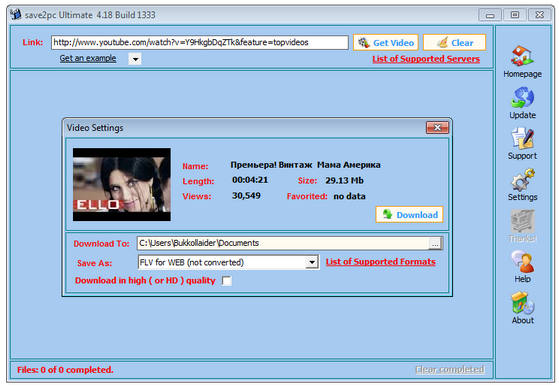
Task: Browse download folder with ellipsis button
Action: [435, 244]
